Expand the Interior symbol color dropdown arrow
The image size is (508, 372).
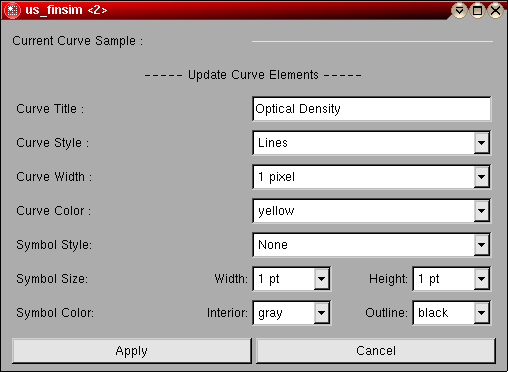point(321,313)
